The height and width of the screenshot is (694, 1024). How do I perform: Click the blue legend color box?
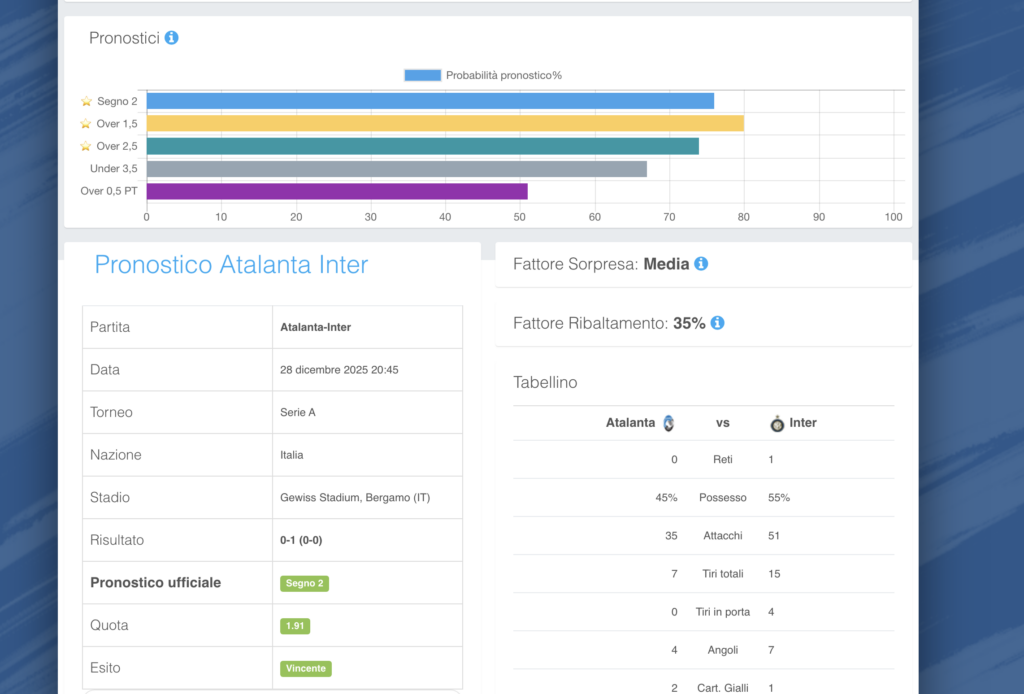(x=422, y=75)
